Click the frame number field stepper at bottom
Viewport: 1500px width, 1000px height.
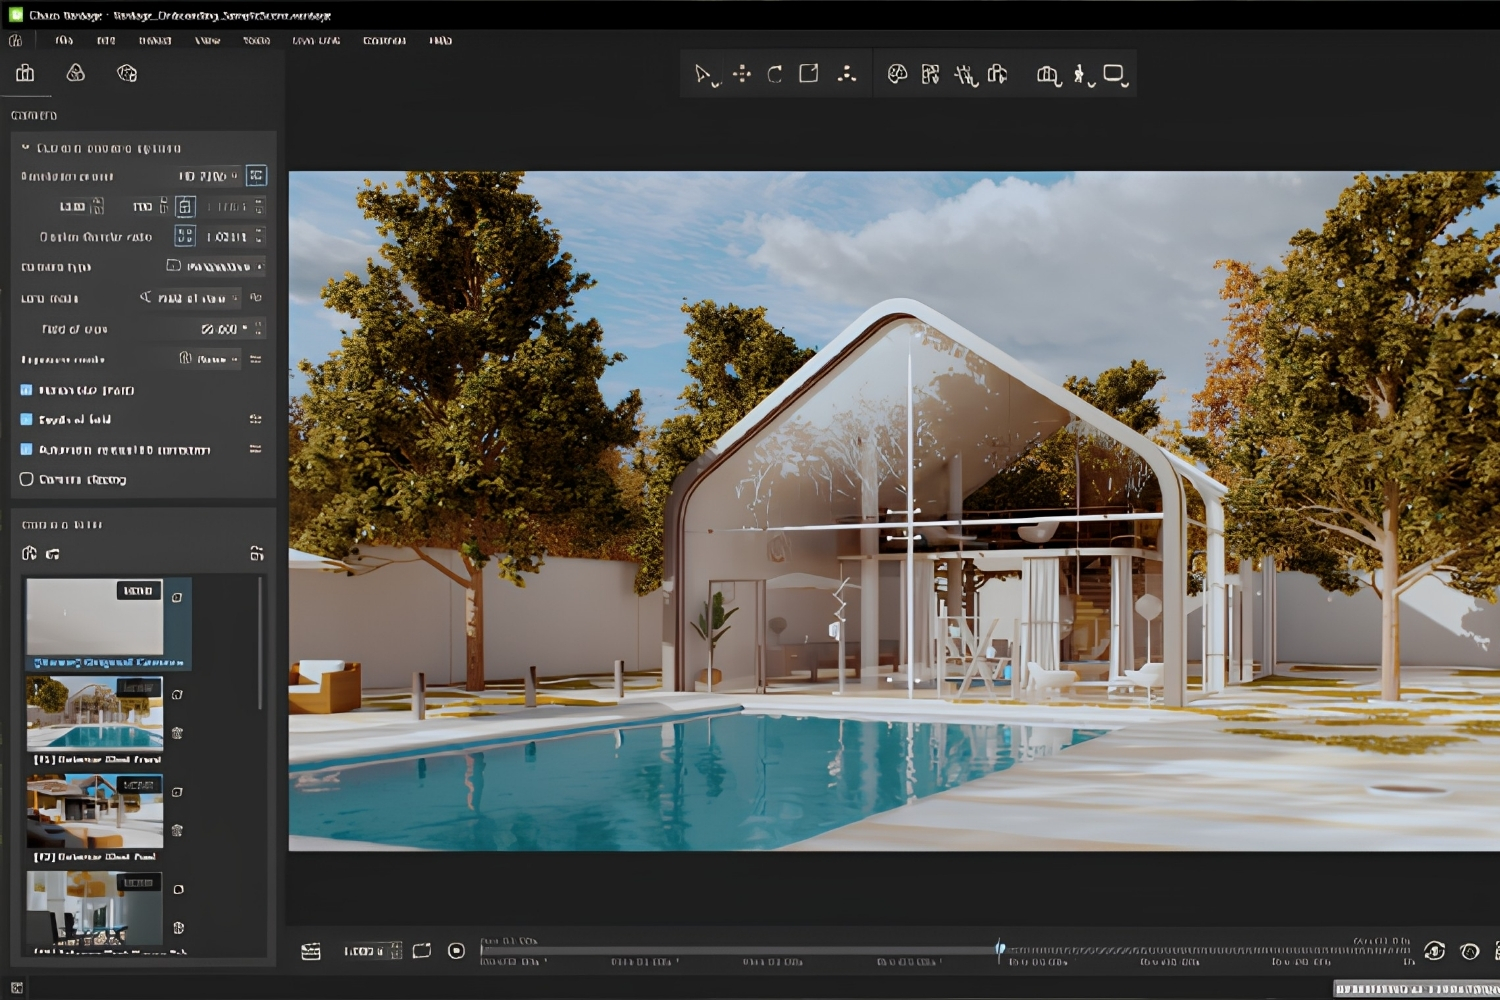[x=396, y=951]
